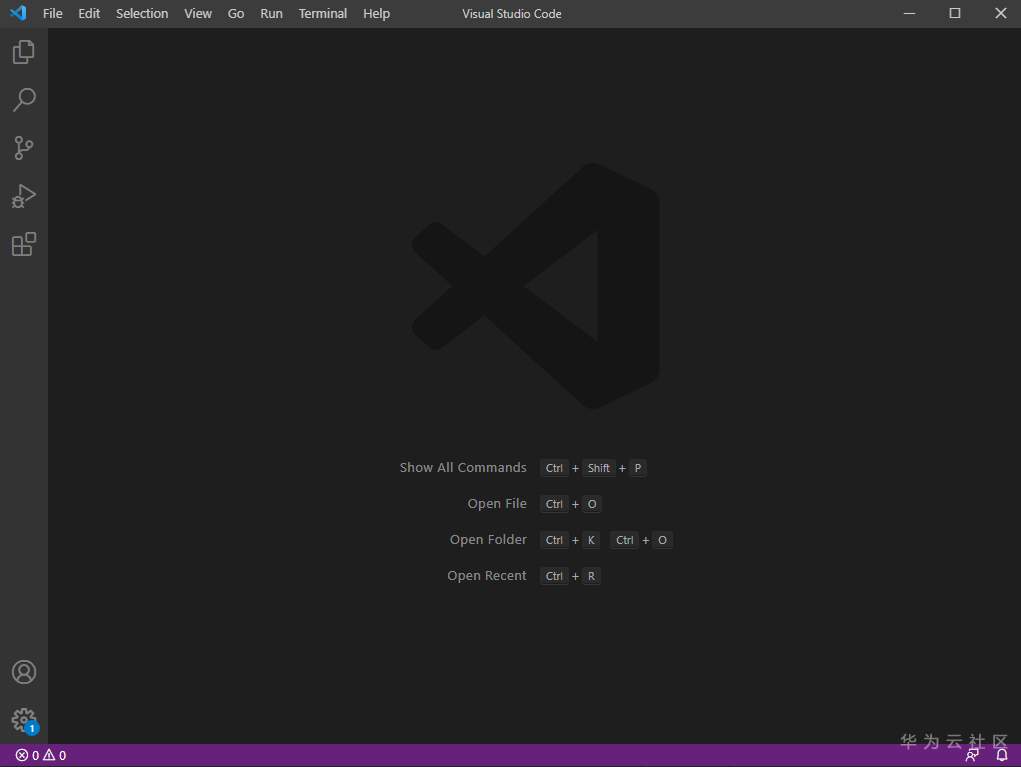
Task: Open the Source Control view
Action: pyautogui.click(x=23, y=148)
